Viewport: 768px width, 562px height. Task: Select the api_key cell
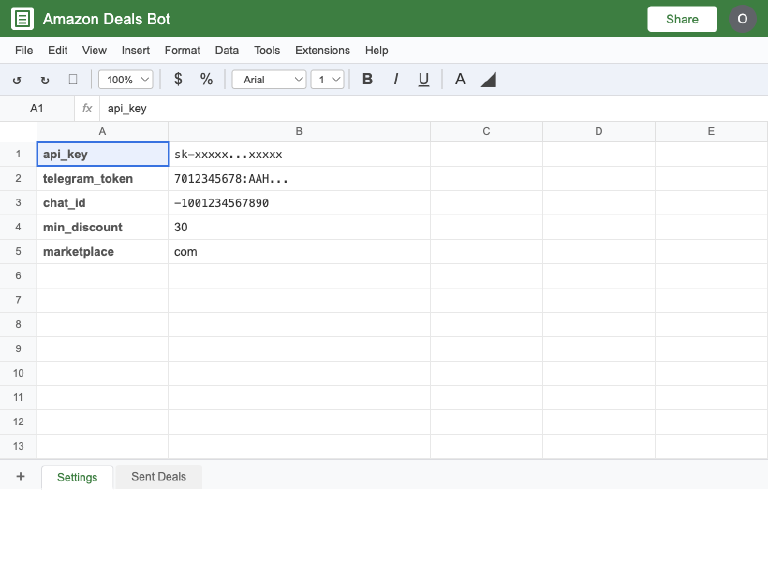103,154
